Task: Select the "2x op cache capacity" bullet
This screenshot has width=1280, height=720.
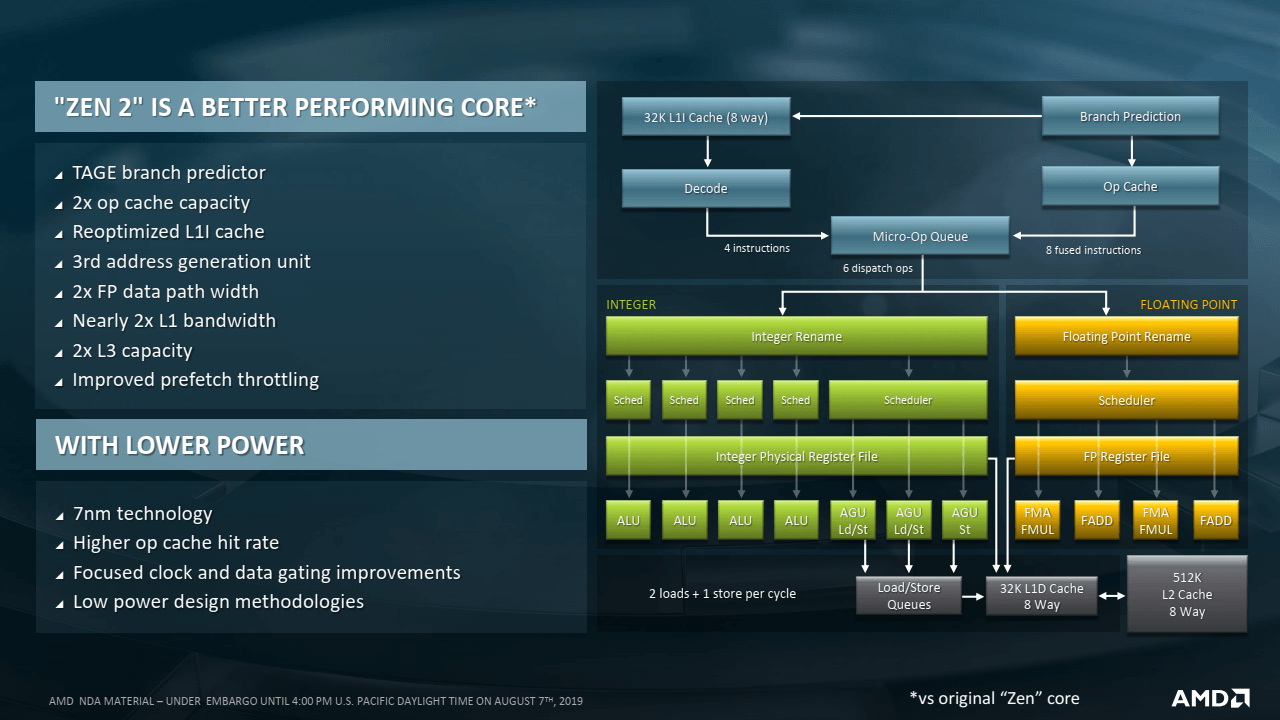Action: pyautogui.click(x=161, y=203)
